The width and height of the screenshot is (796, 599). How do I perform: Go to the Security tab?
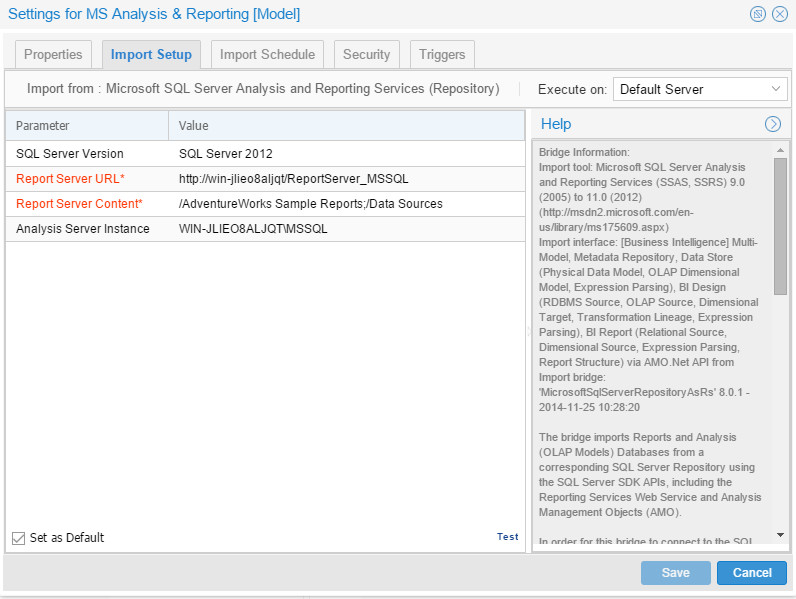click(367, 54)
